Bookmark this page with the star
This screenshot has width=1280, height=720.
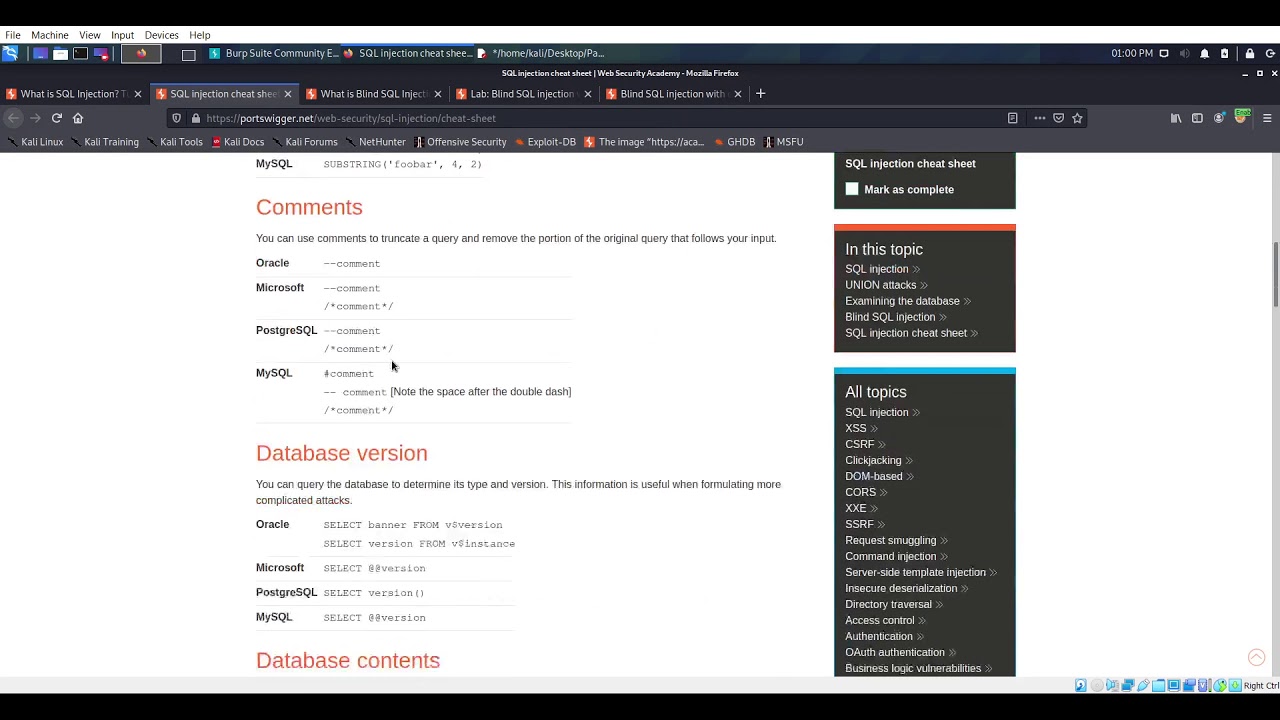point(1077,118)
